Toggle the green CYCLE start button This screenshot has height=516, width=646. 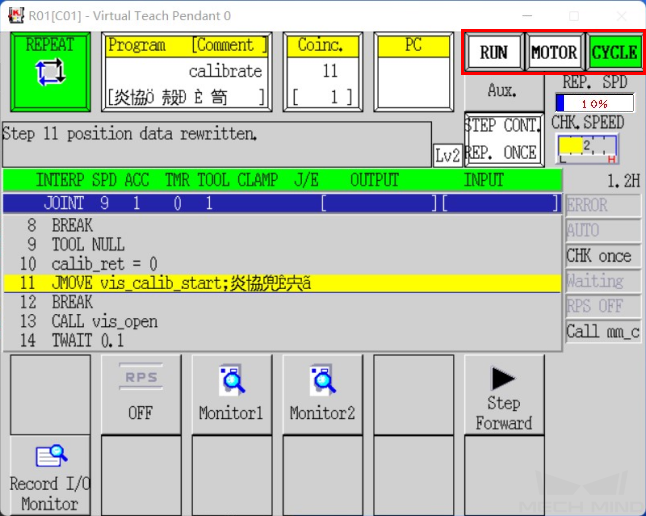614,52
